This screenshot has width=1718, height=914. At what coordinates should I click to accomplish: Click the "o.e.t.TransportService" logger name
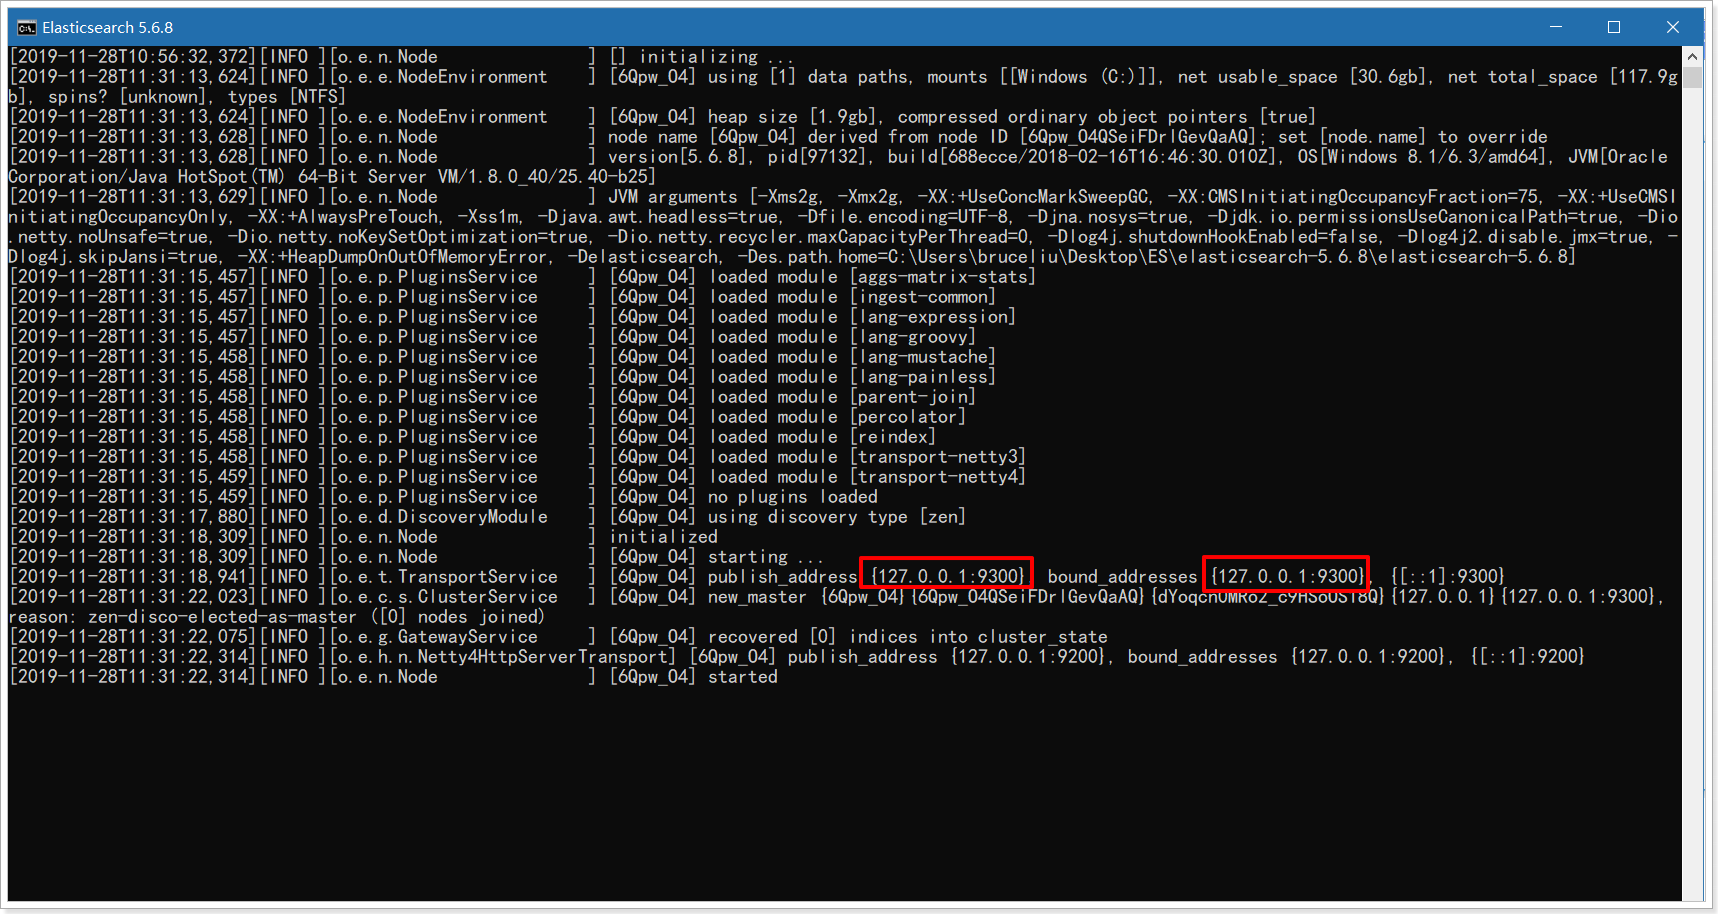coord(448,577)
